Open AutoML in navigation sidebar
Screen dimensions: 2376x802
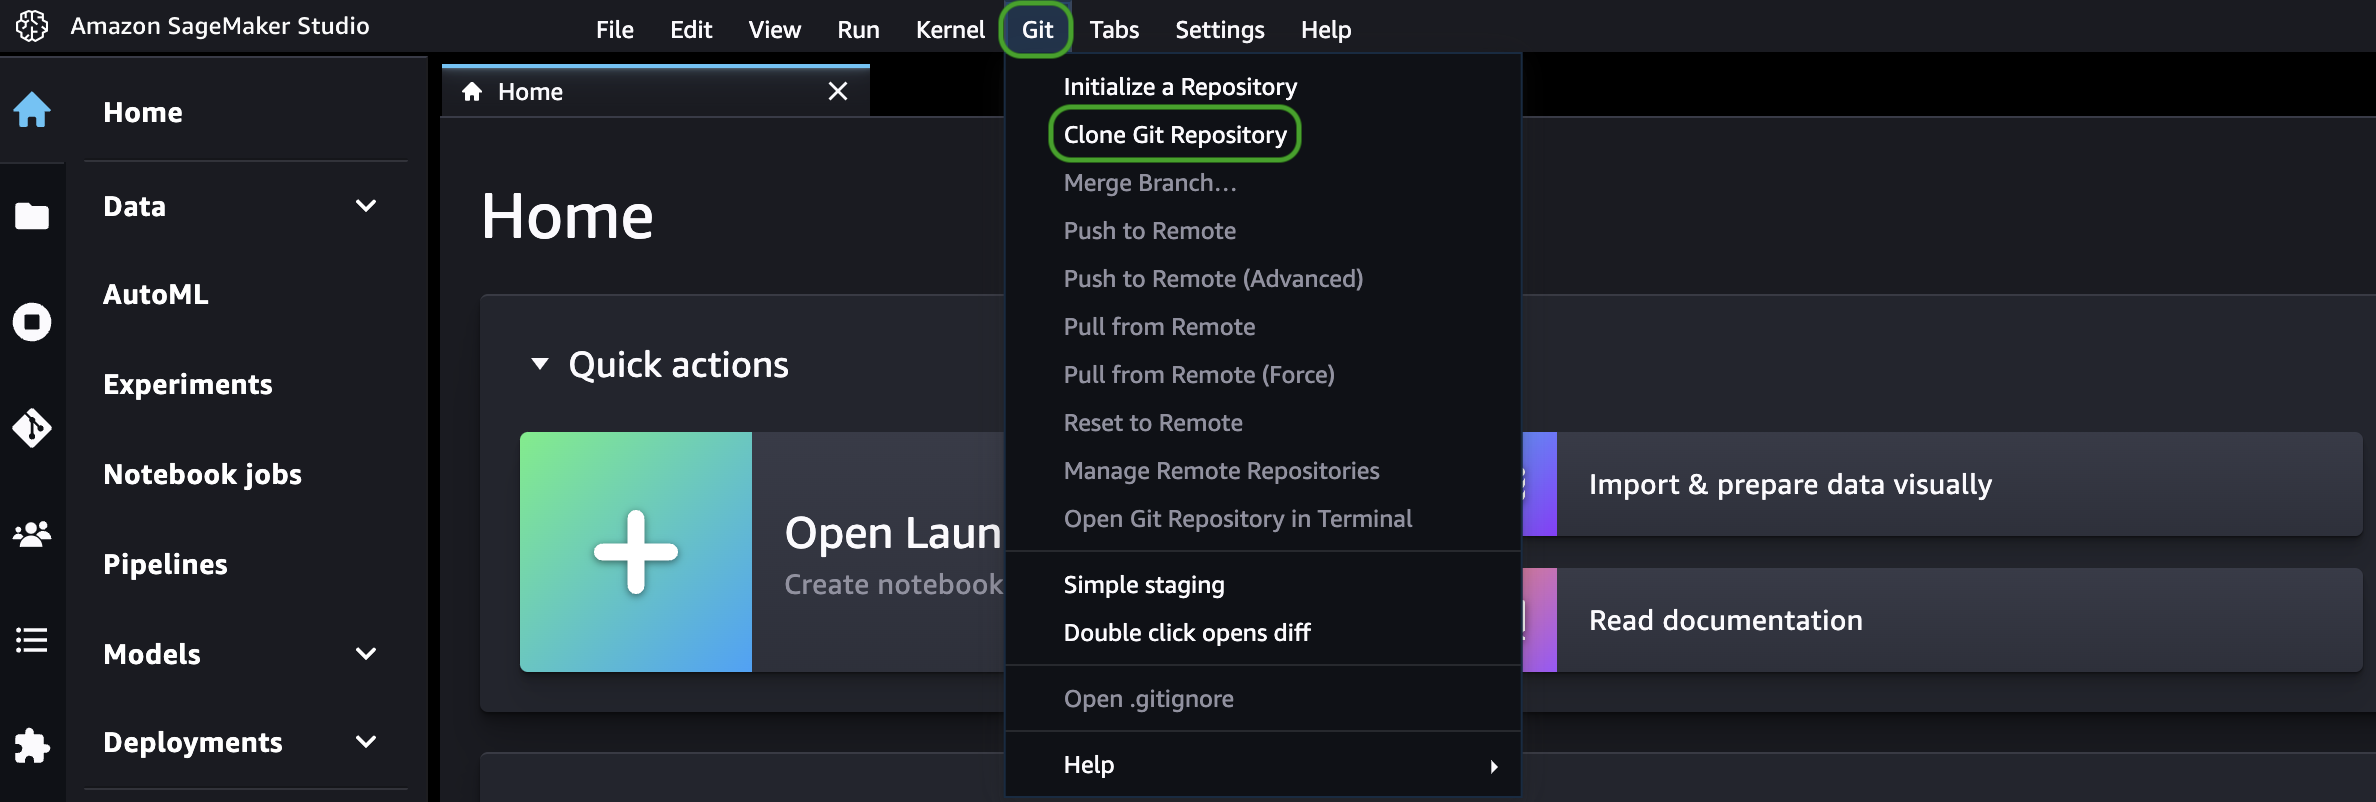click(156, 295)
